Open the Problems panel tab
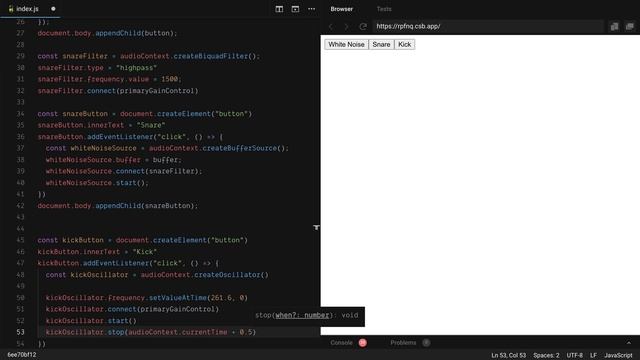Viewport: 640px width, 360px height. (403, 343)
